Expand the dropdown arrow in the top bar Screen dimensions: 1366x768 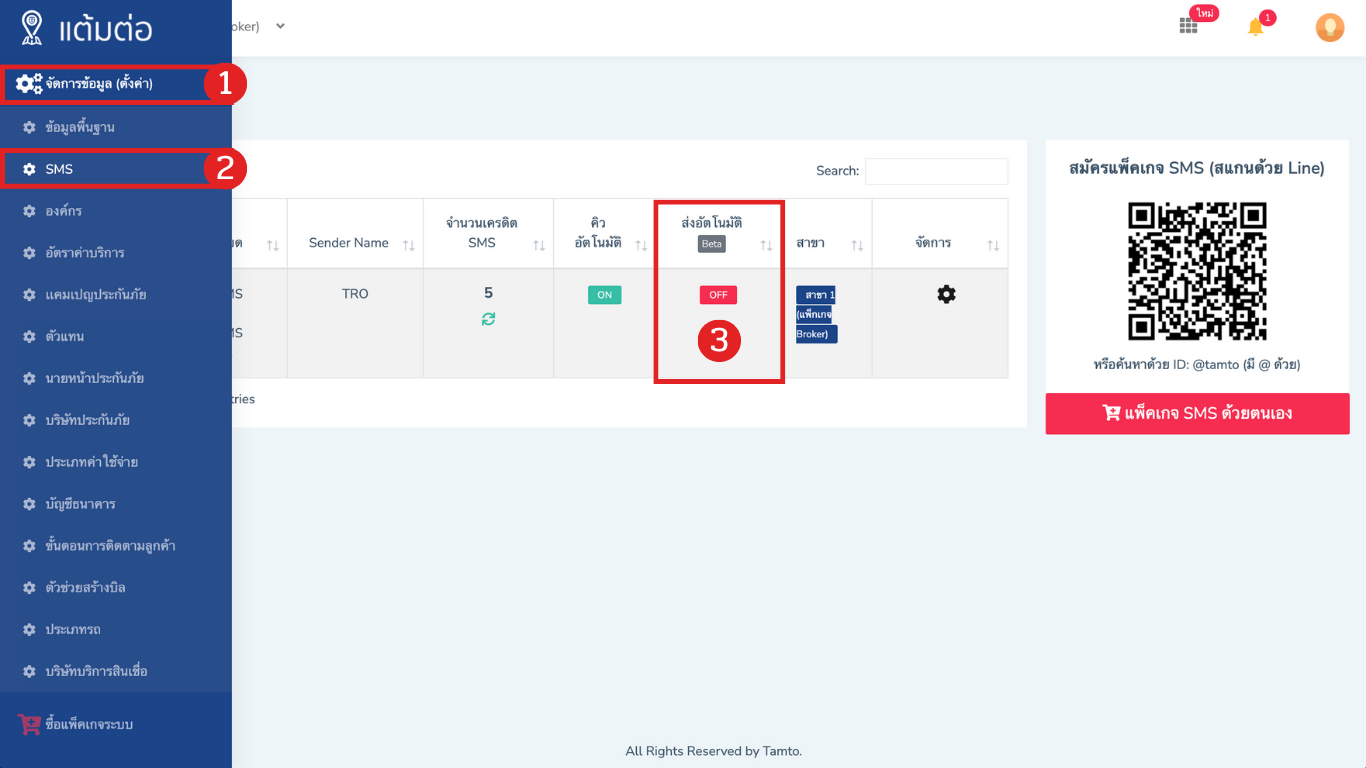coord(281,26)
